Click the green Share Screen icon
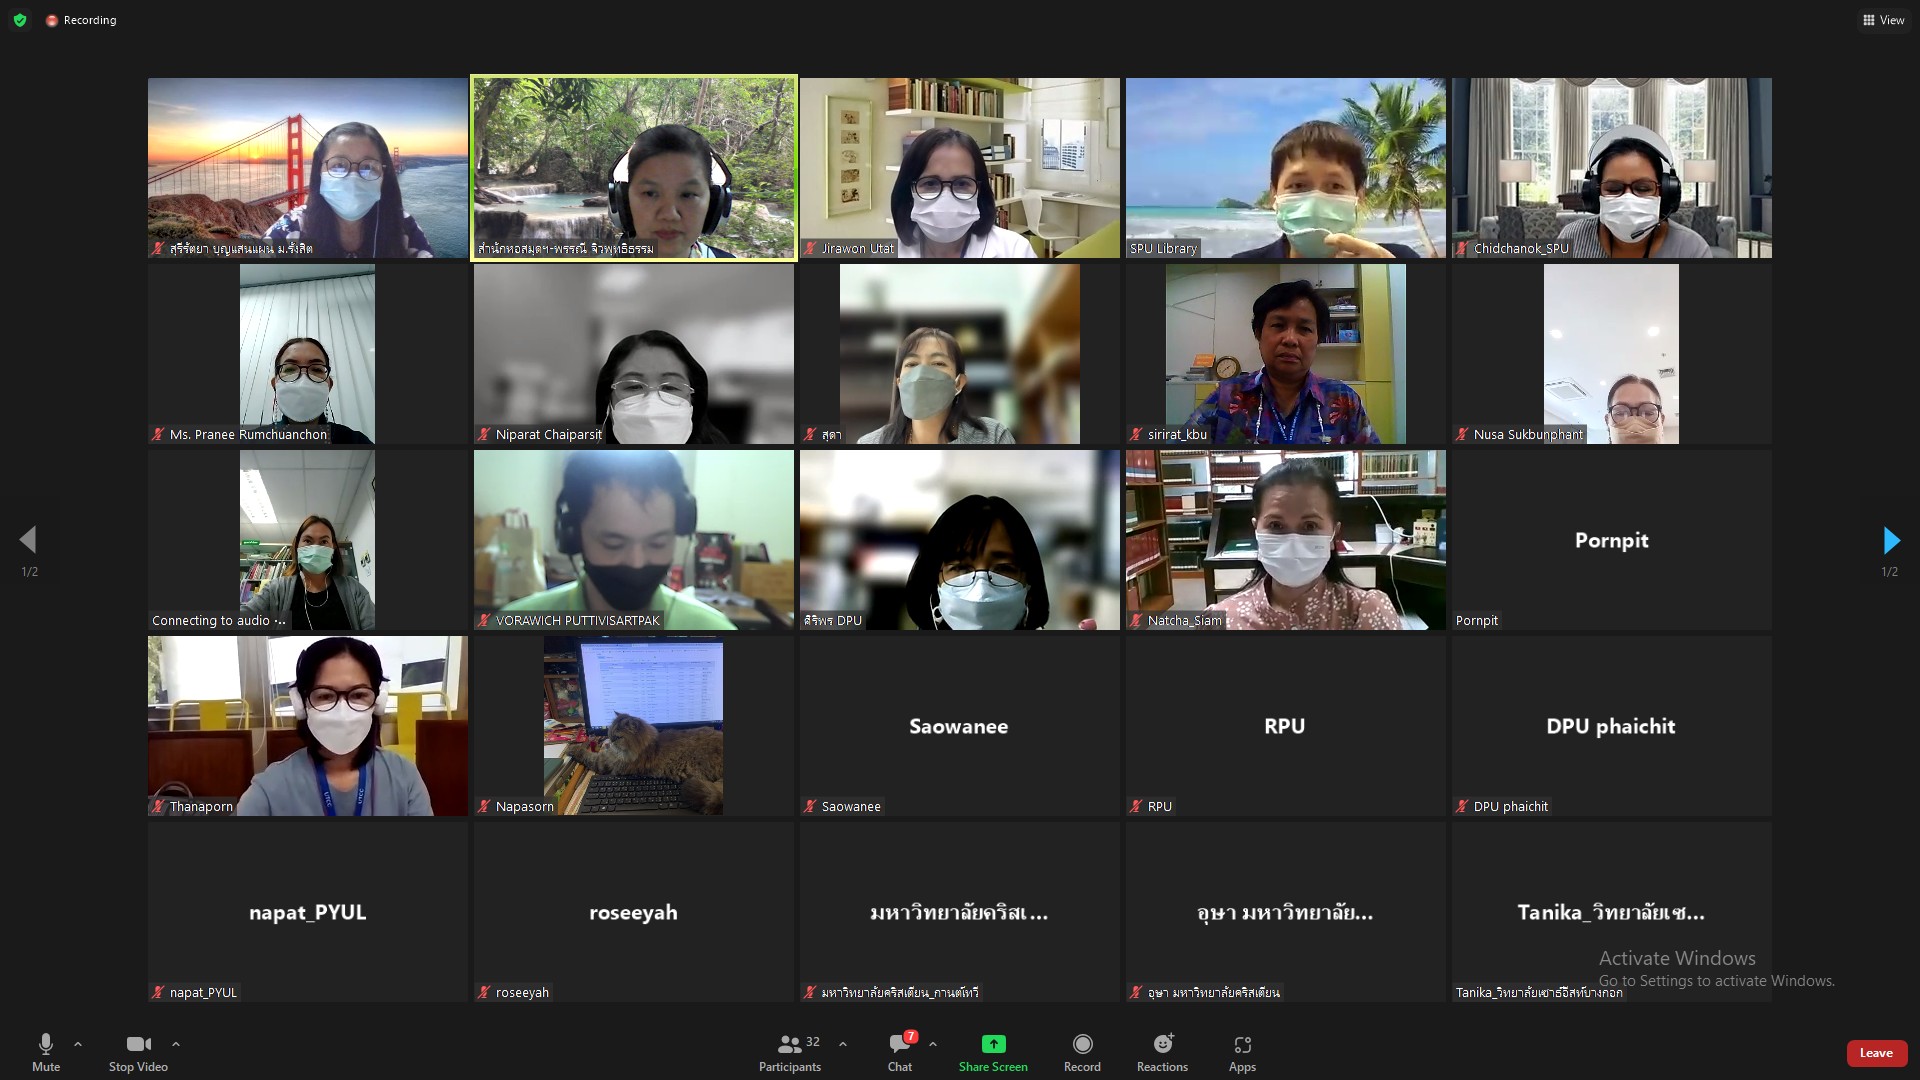The image size is (1920, 1080). [x=993, y=1044]
